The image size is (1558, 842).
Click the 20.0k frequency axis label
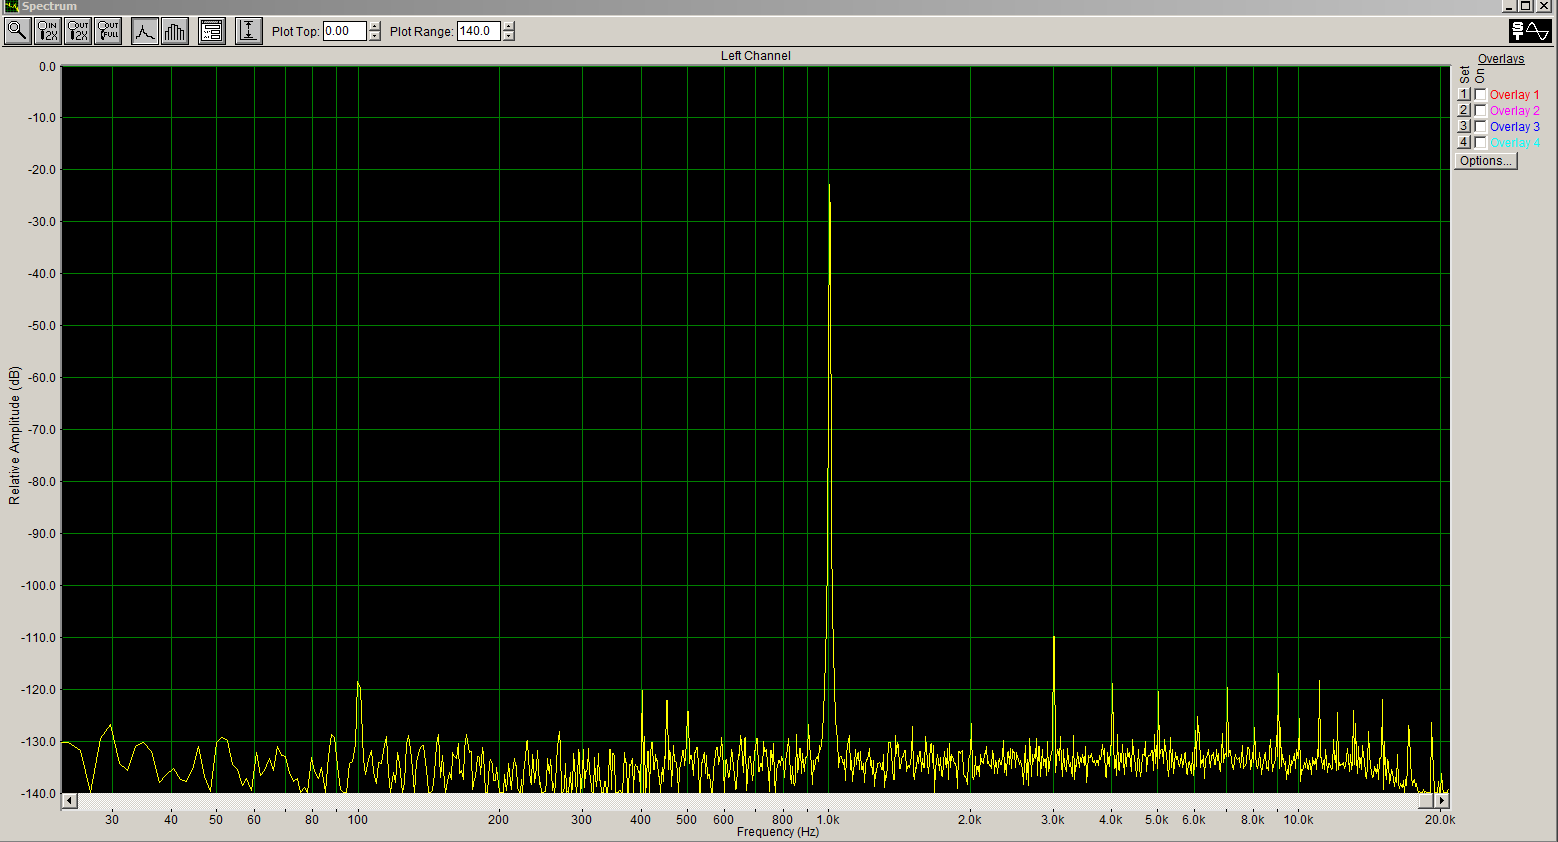[1440, 820]
